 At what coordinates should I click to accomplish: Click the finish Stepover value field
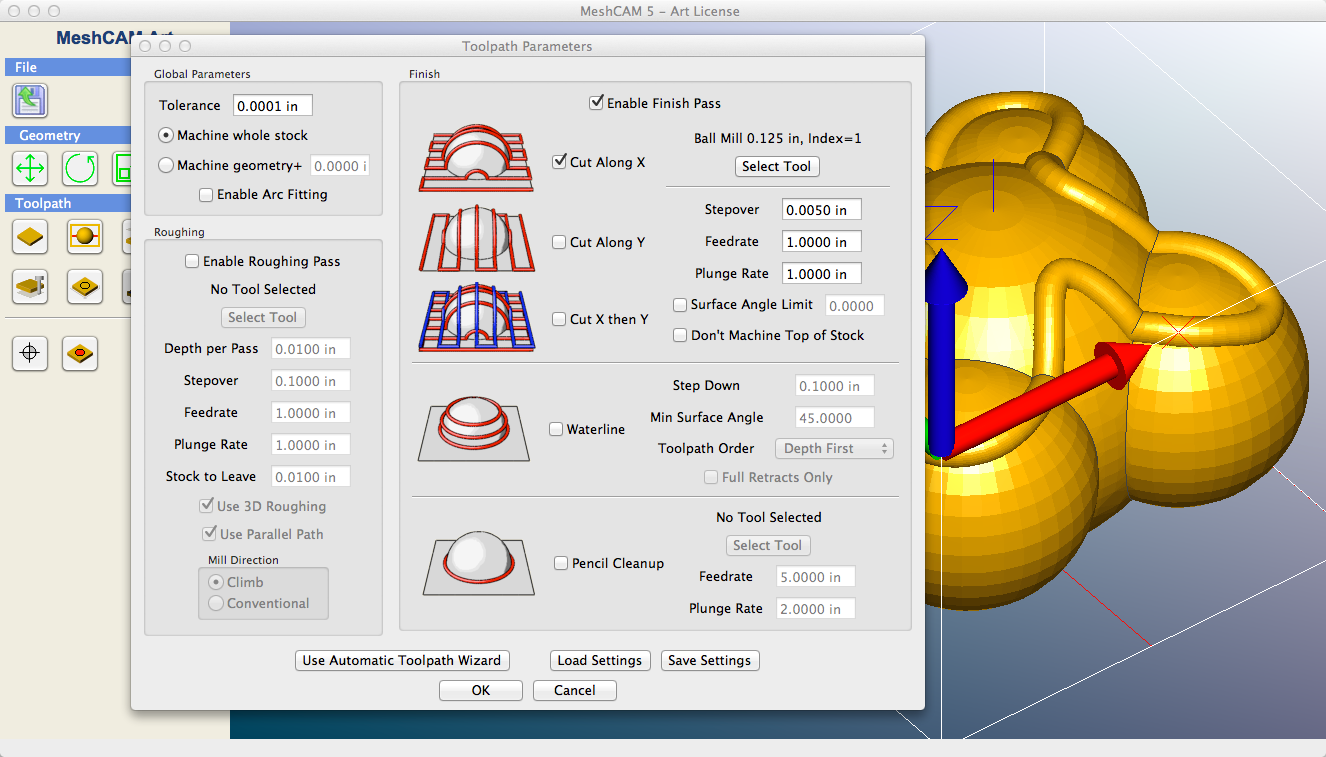click(821, 210)
